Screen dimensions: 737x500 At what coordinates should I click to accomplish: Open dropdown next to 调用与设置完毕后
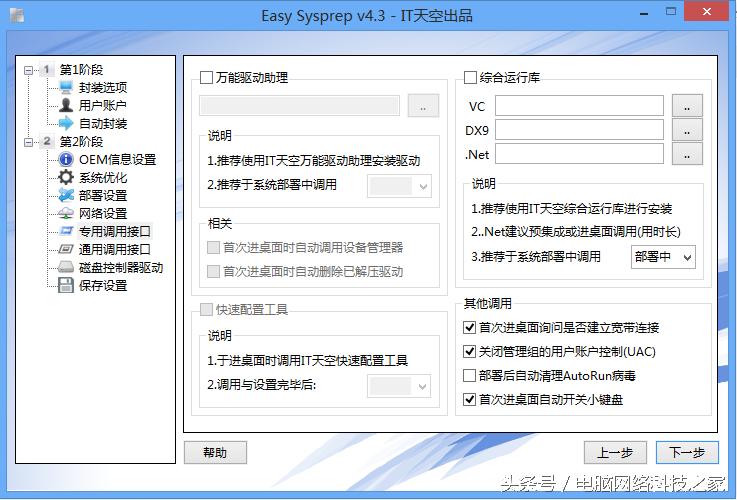[x=399, y=386]
